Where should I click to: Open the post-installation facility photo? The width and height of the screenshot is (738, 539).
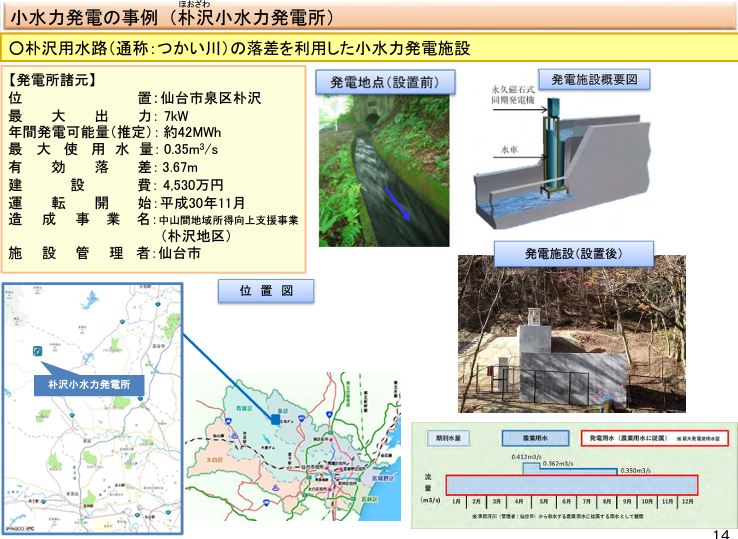click(x=572, y=334)
